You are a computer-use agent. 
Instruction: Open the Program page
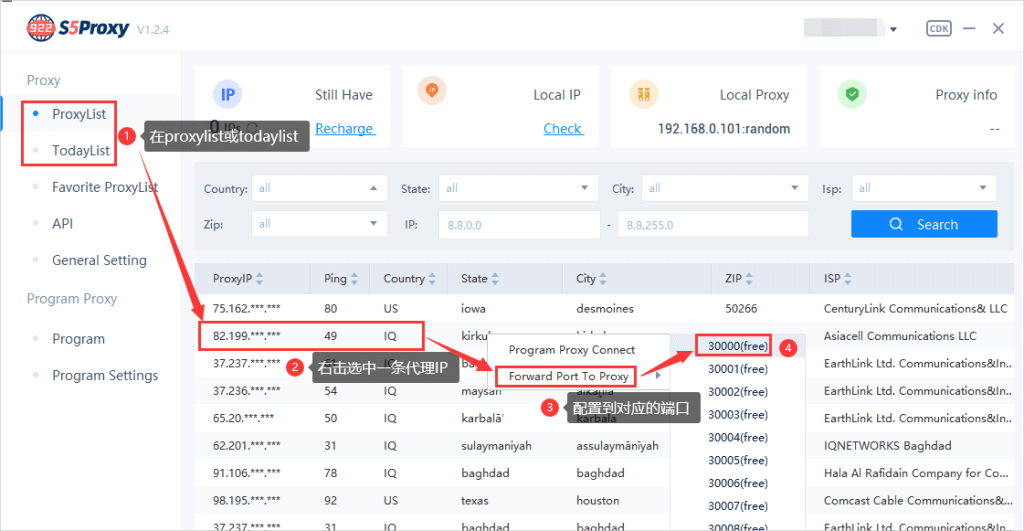pyautogui.click(x=78, y=338)
